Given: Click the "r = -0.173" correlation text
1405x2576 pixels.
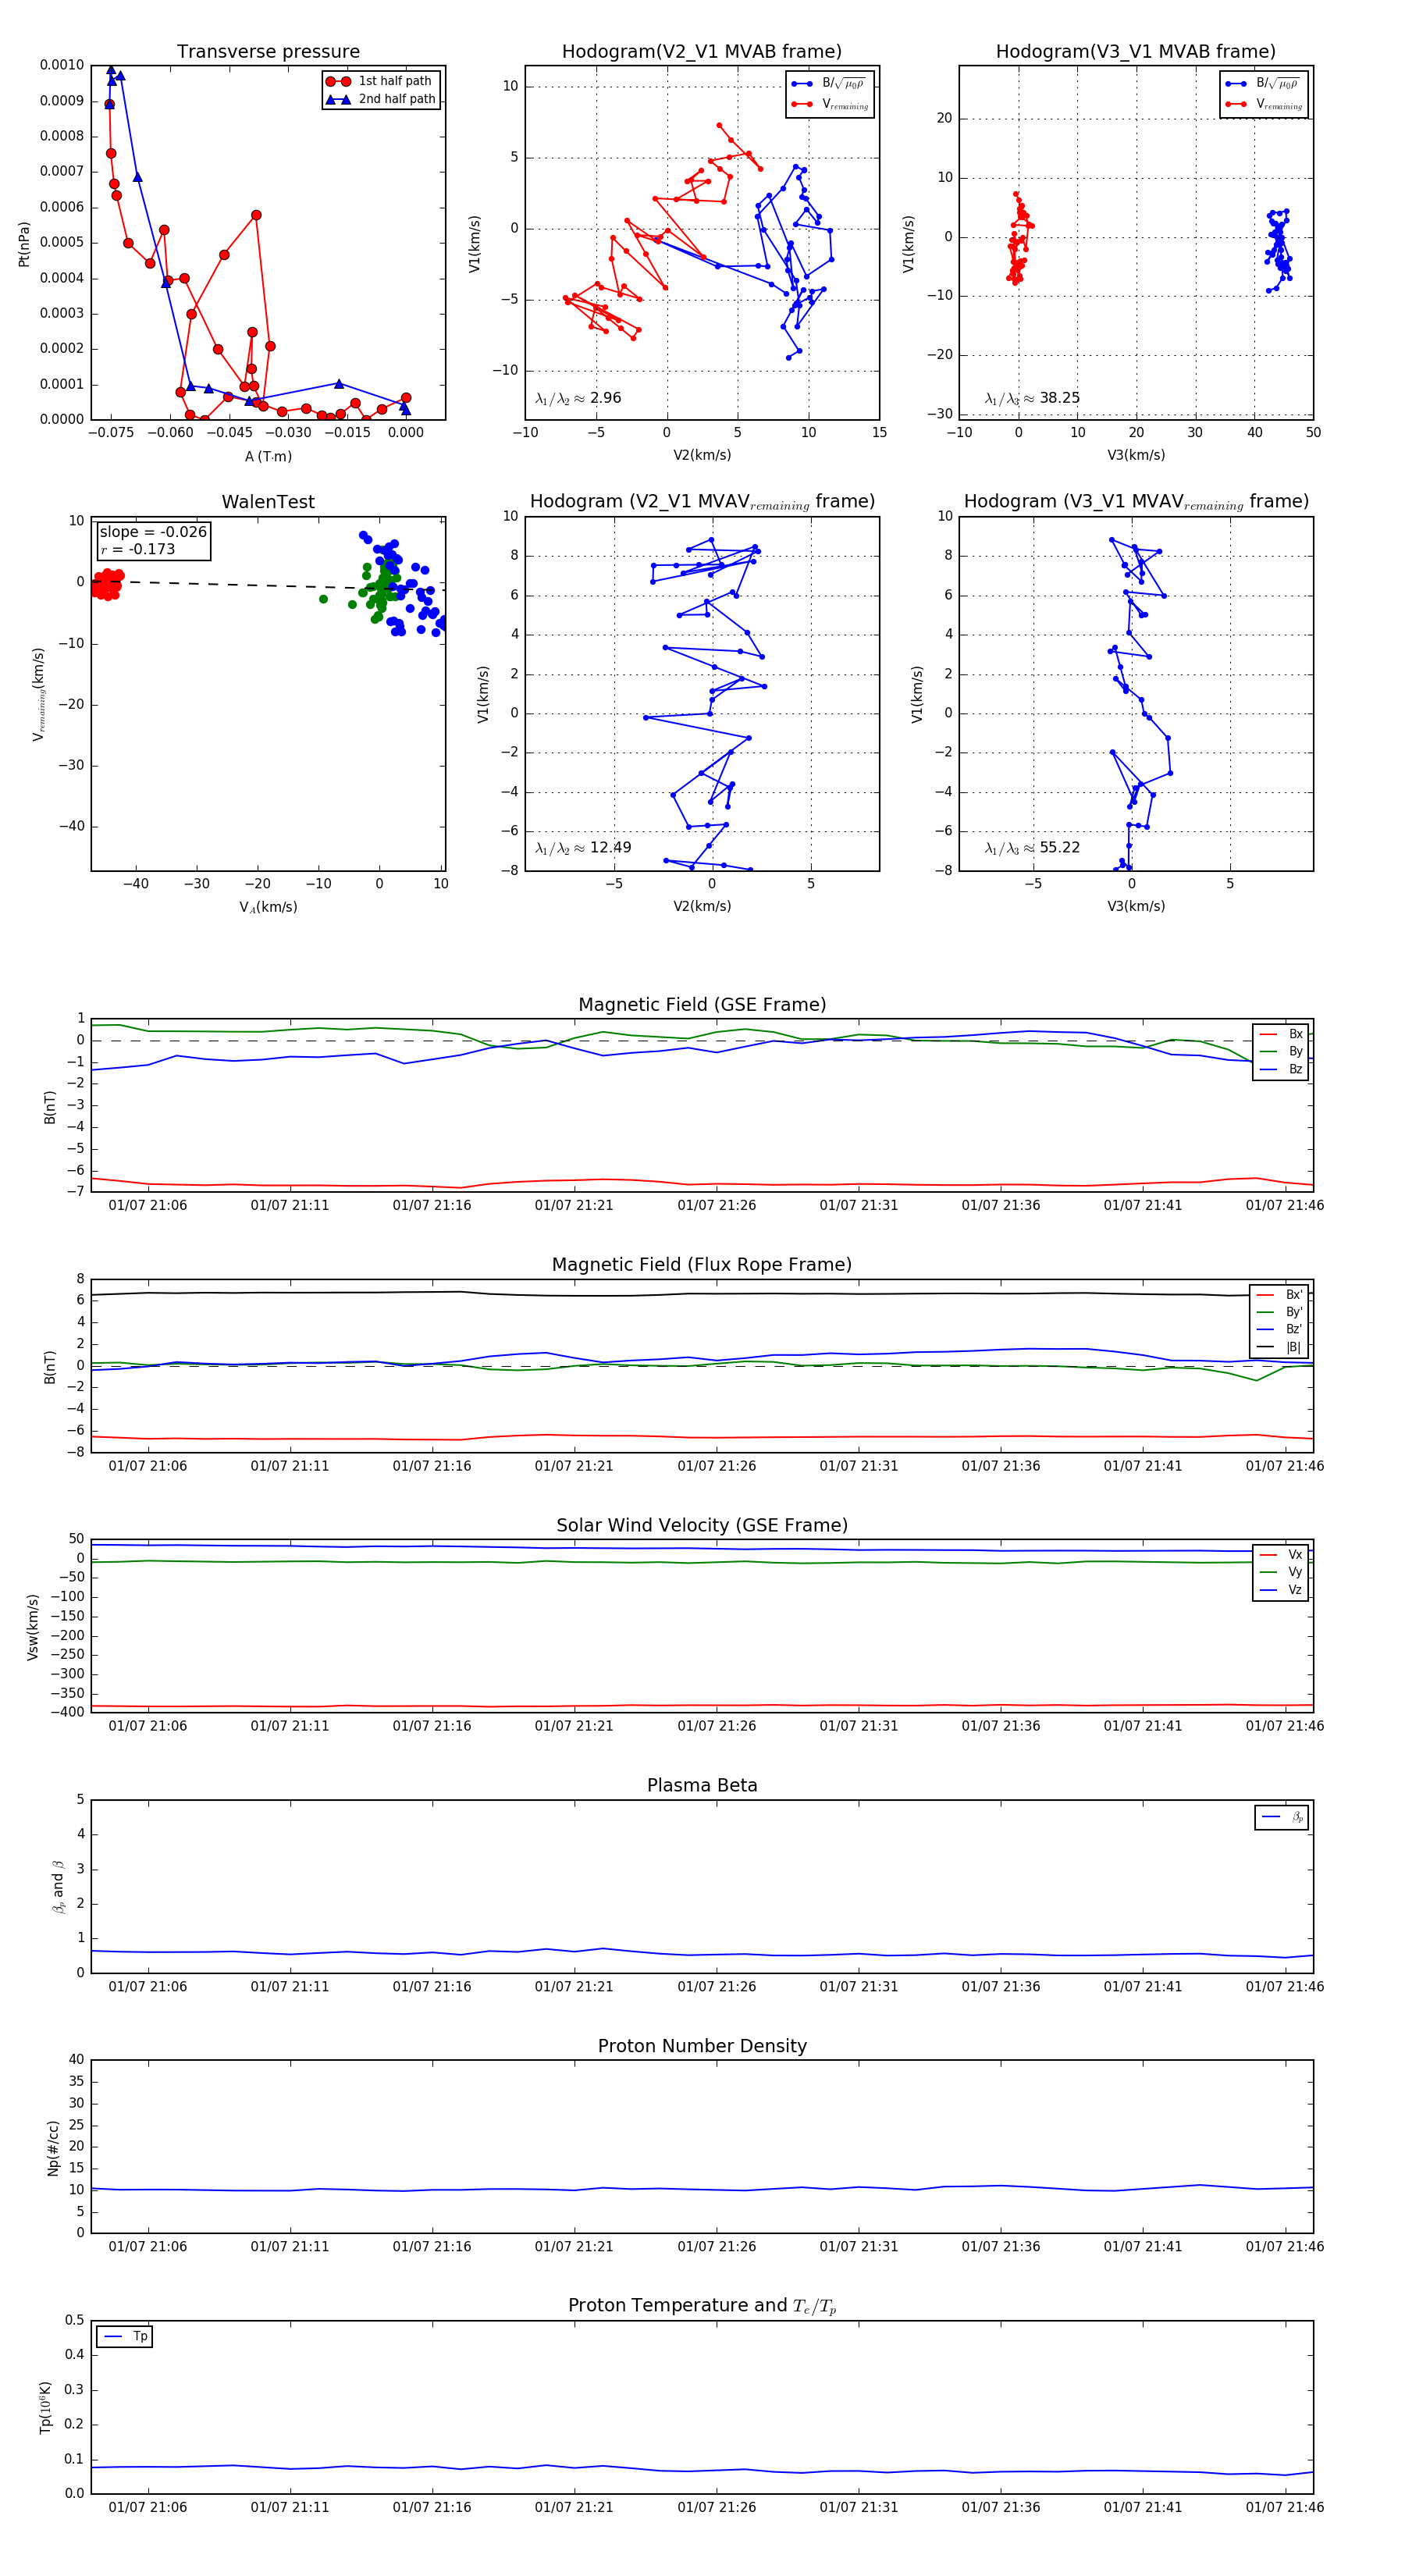Looking at the screenshot, I should pos(137,549).
